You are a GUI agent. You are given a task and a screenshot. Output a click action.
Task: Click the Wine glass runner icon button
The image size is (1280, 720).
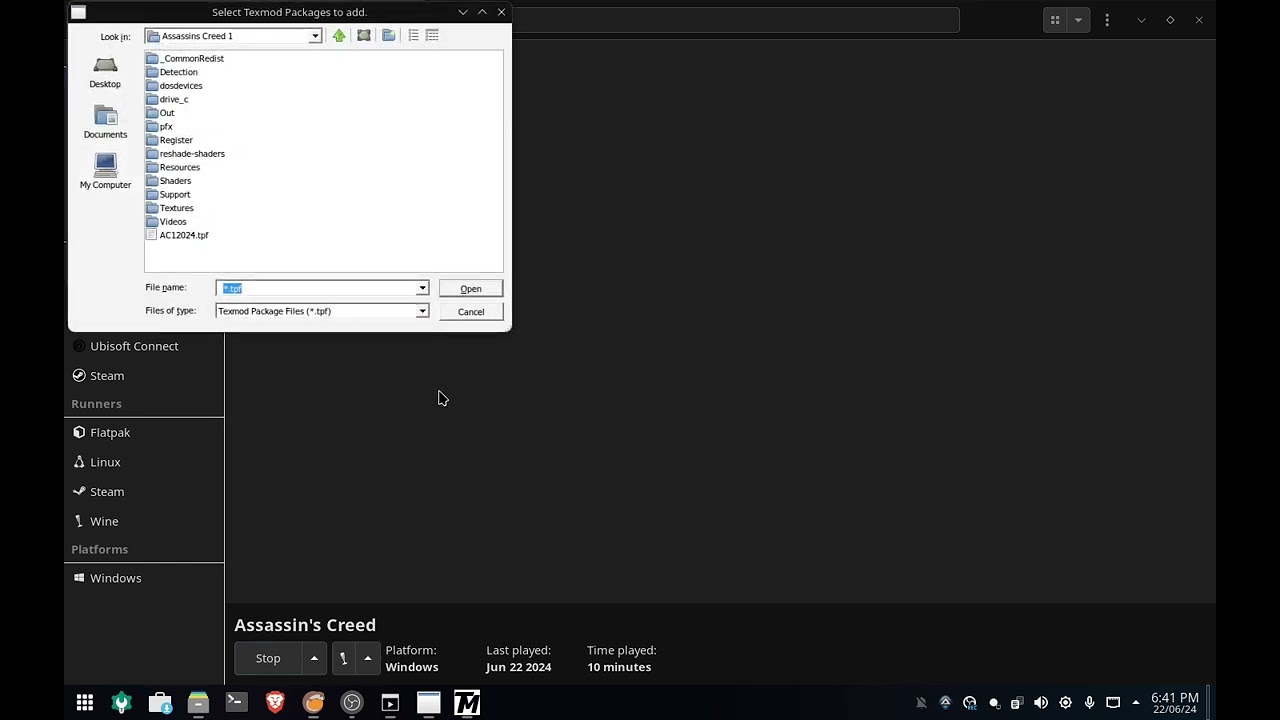(x=343, y=658)
